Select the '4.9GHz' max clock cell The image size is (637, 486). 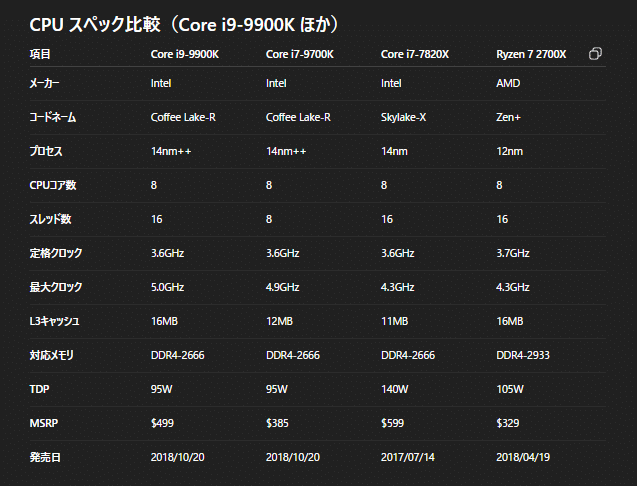click(x=282, y=287)
